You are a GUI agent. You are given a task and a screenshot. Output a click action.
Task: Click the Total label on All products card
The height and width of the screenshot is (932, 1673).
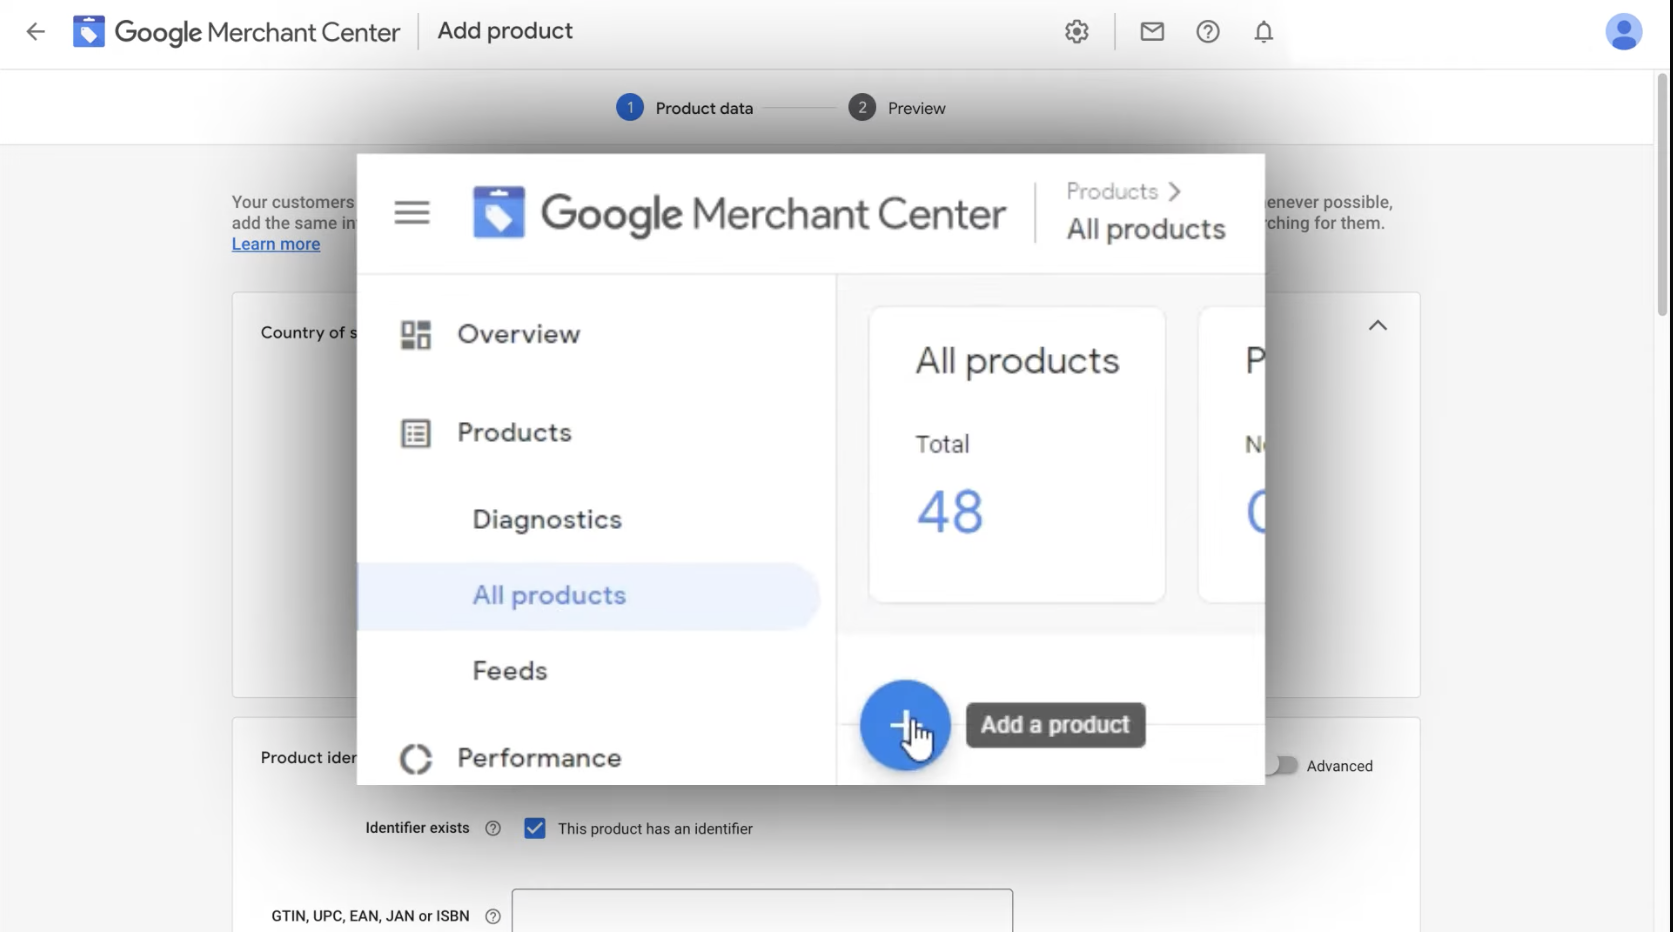[942, 444]
